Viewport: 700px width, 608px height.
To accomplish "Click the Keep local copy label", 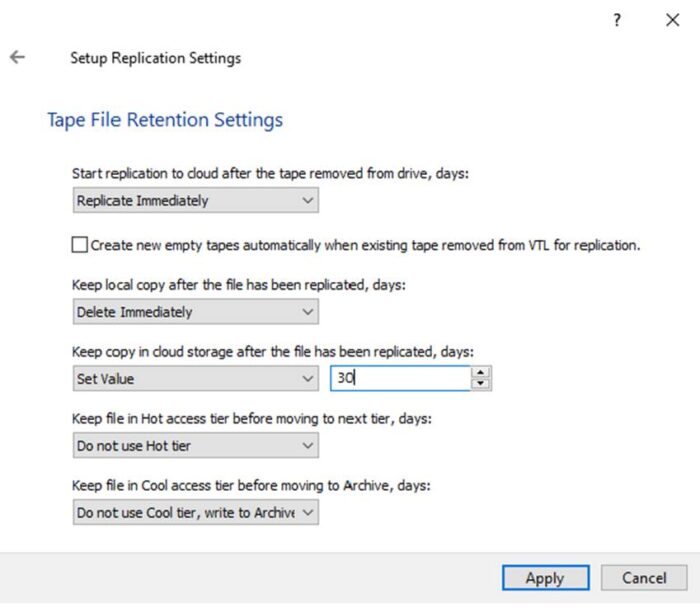I will pos(238,285).
